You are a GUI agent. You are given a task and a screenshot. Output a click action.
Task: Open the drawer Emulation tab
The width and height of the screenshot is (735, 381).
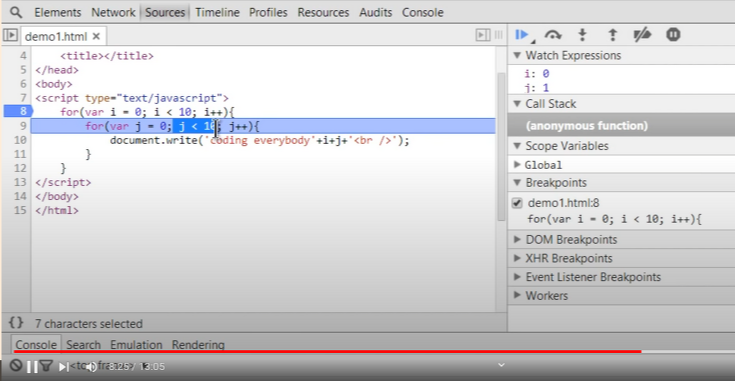[136, 344]
